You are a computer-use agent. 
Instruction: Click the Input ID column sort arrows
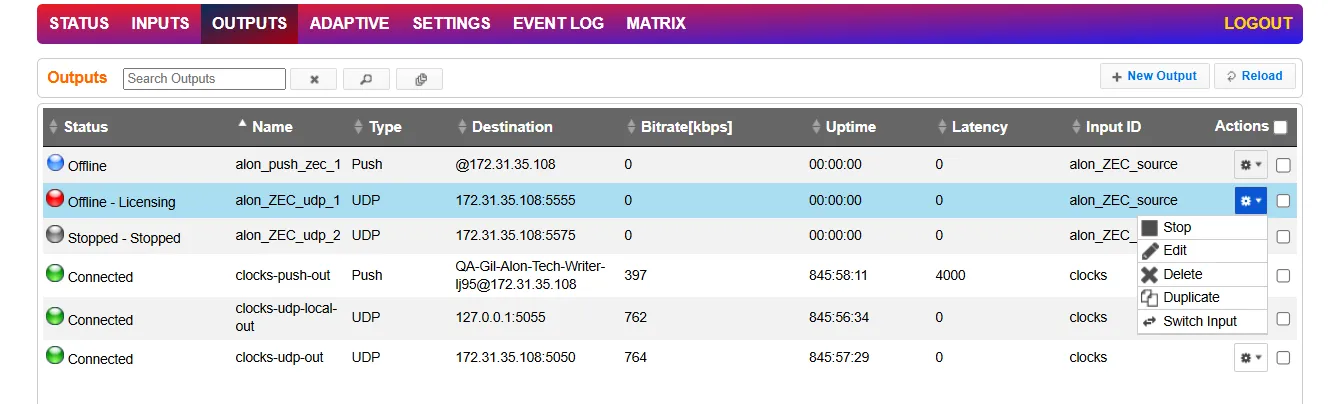click(1076, 127)
